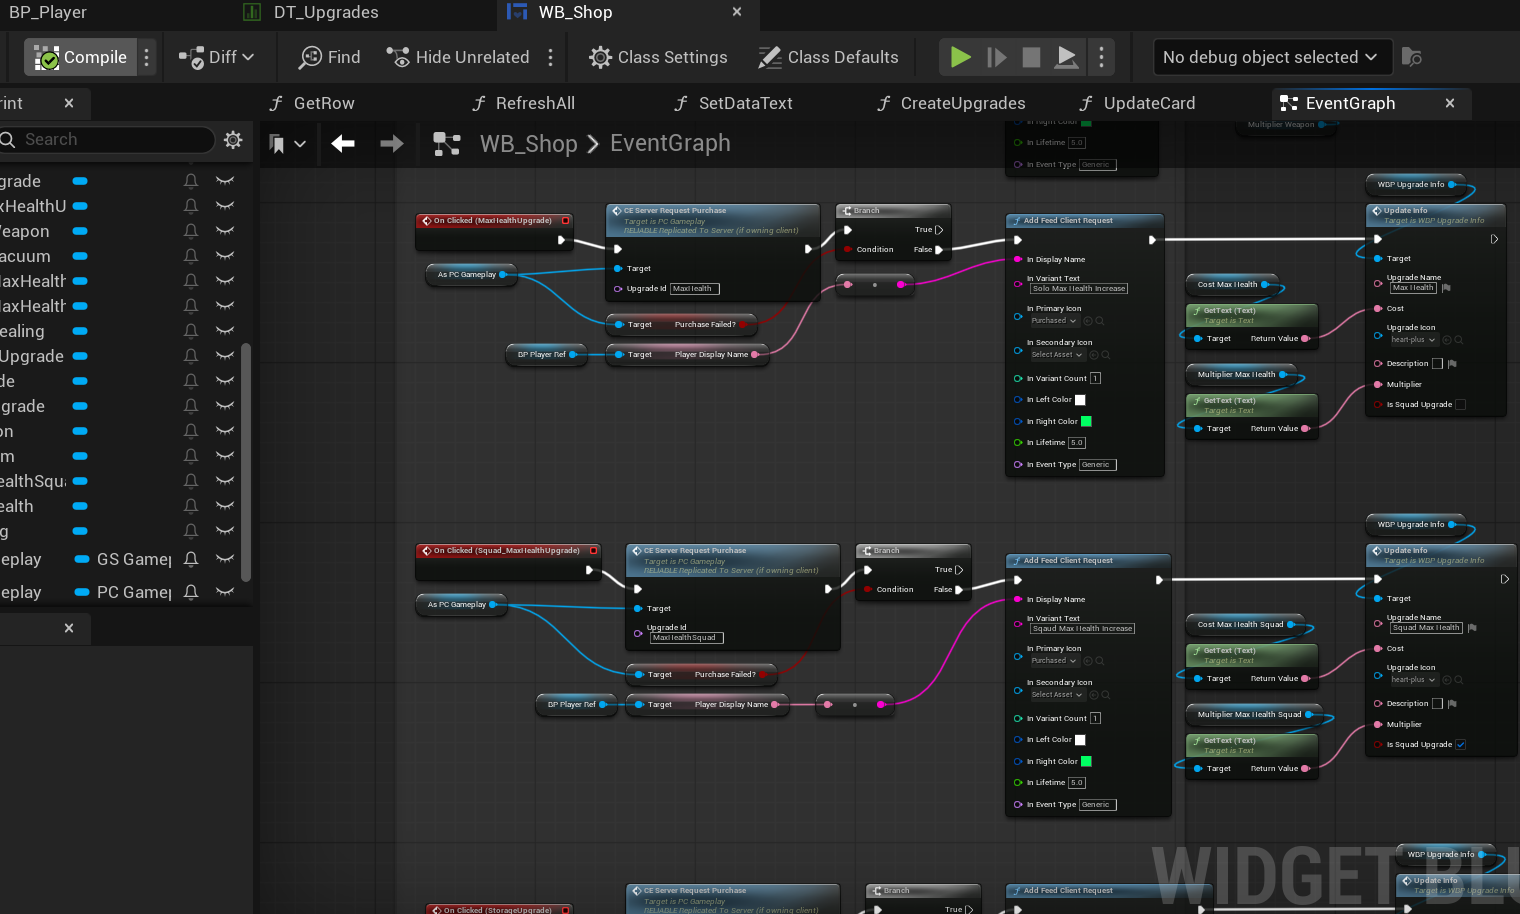The image size is (1520, 914).
Task: Toggle eye visibility for Weapon variable
Action: click(x=225, y=230)
